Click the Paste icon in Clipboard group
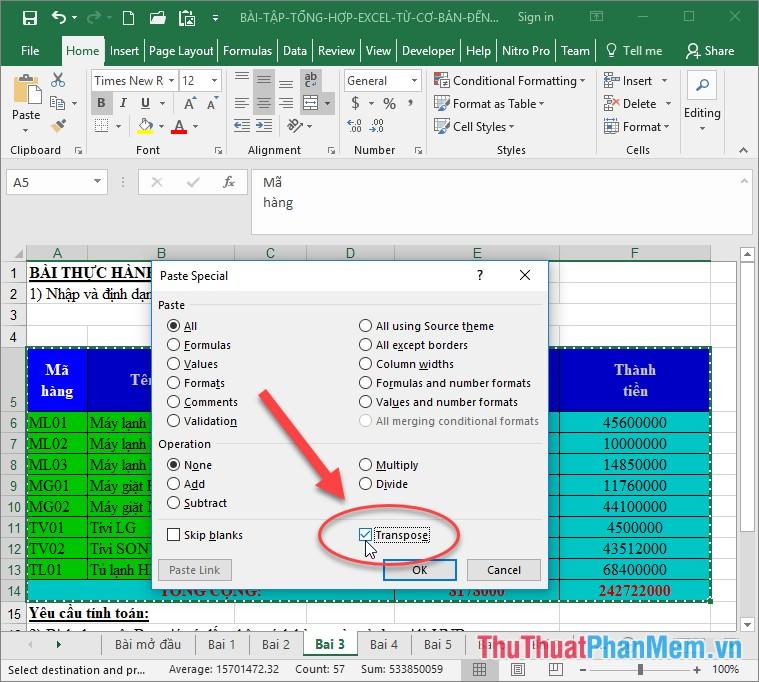759x682 pixels. pos(26,98)
